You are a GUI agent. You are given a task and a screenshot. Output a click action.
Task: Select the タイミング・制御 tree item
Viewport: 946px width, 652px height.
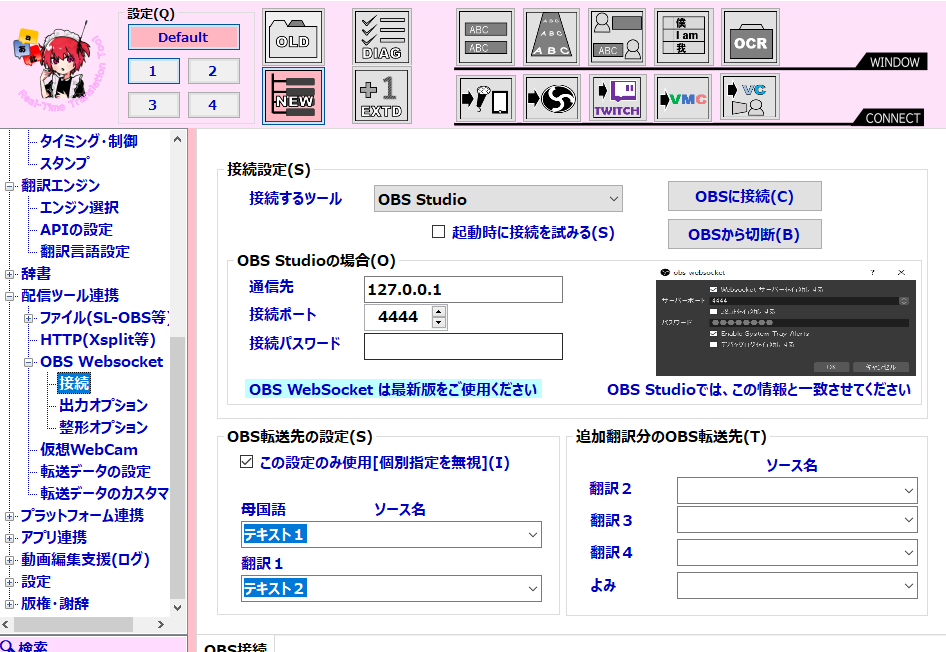click(88, 141)
